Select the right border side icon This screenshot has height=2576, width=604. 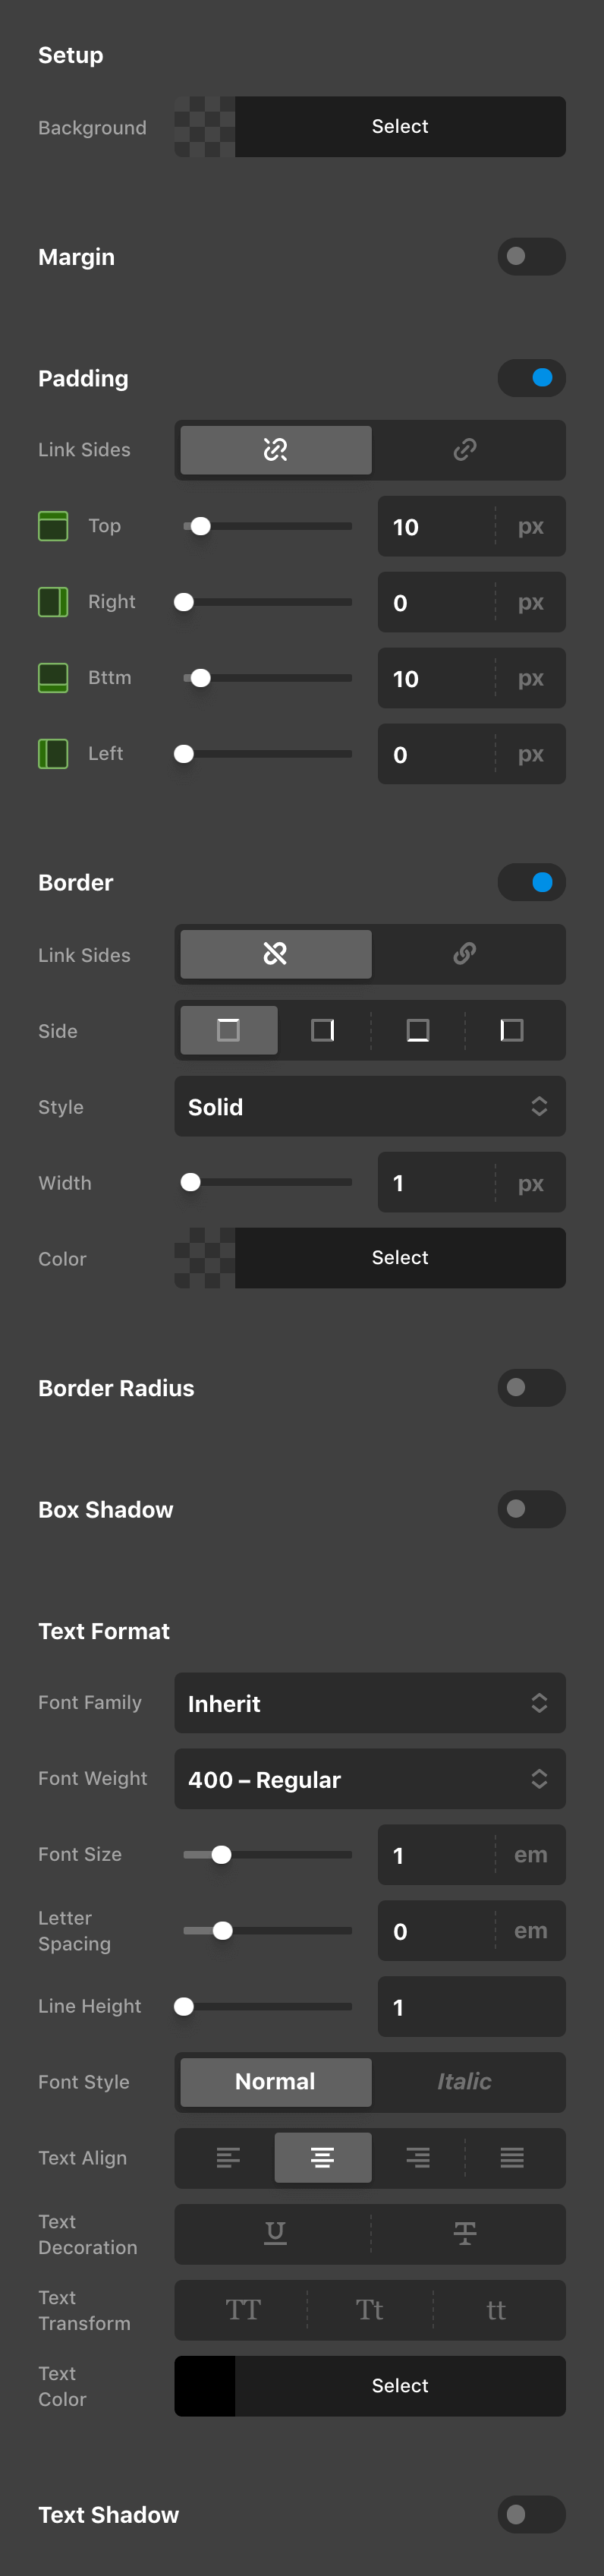pyautogui.click(x=322, y=1030)
